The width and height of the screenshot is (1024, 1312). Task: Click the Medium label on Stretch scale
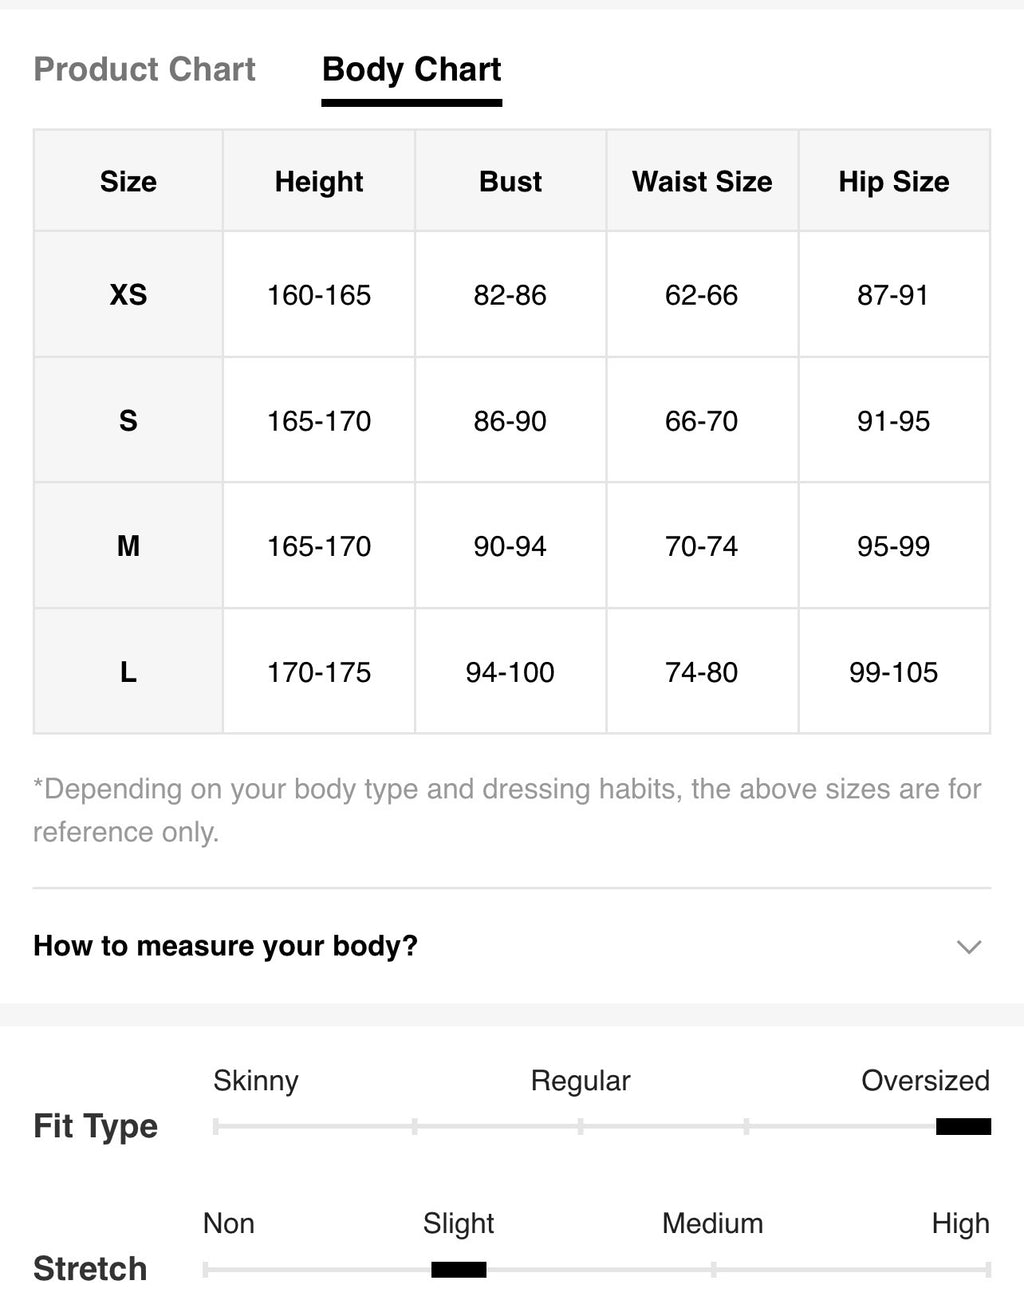pyautogui.click(x=712, y=1224)
